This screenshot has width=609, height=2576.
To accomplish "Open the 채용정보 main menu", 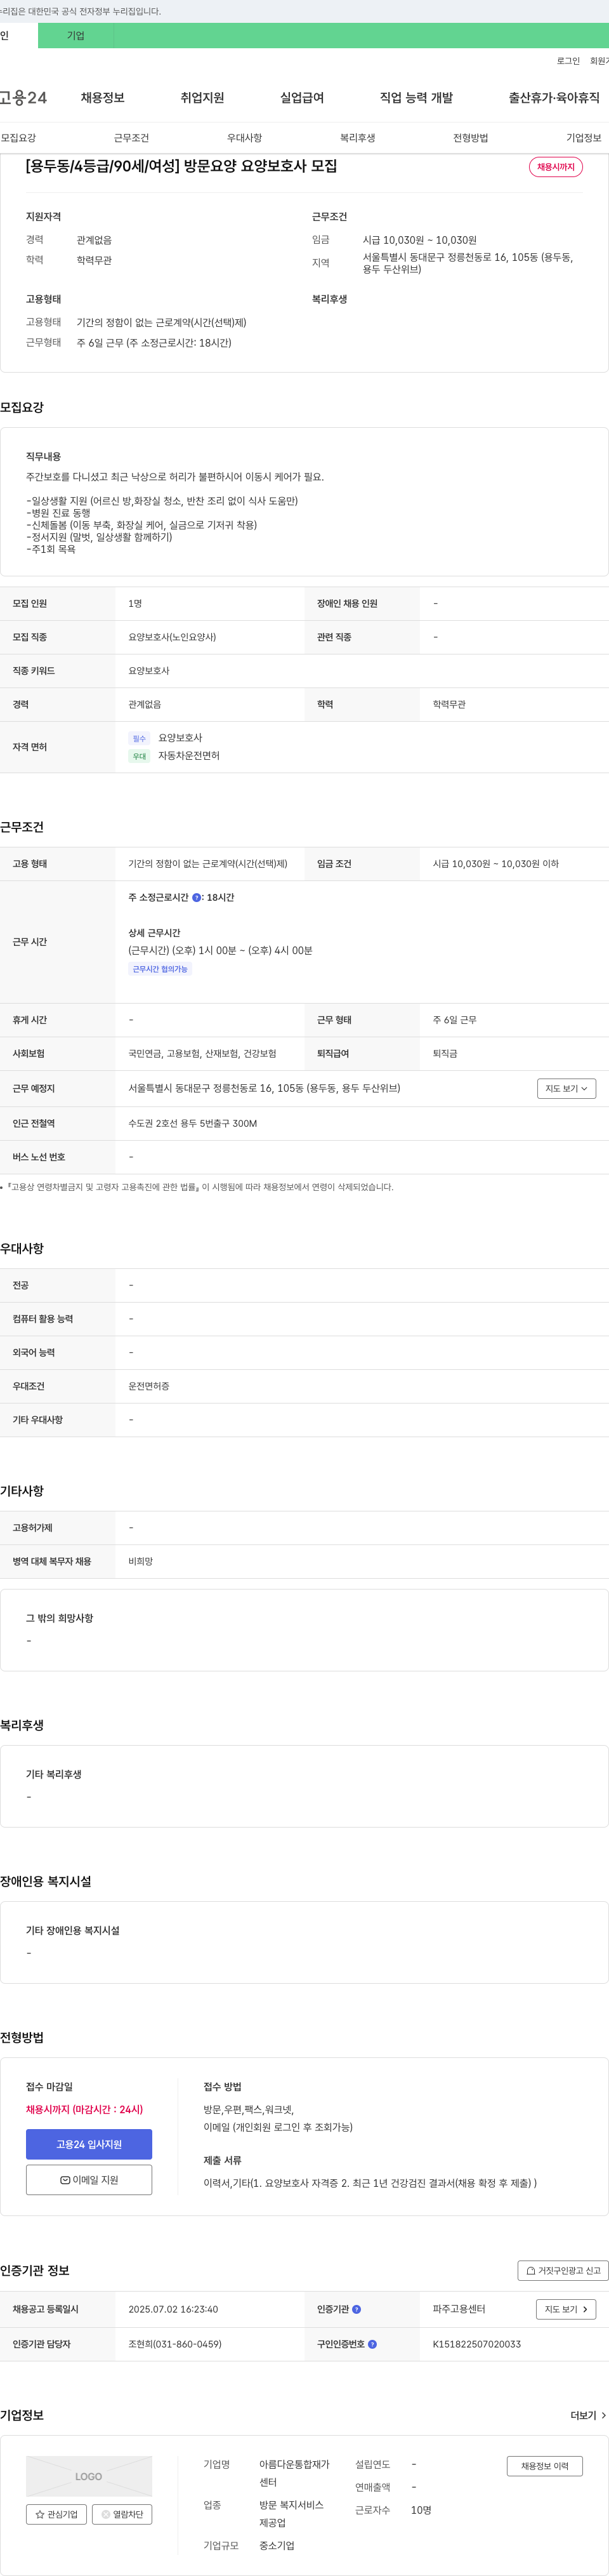I will tap(102, 97).
